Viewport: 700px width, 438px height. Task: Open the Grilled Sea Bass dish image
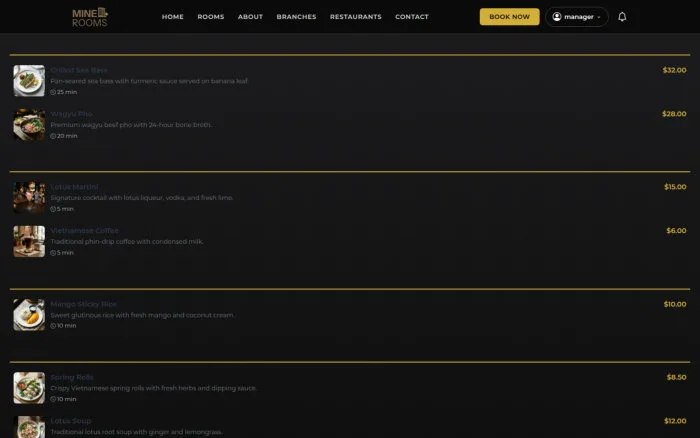pyautogui.click(x=29, y=81)
